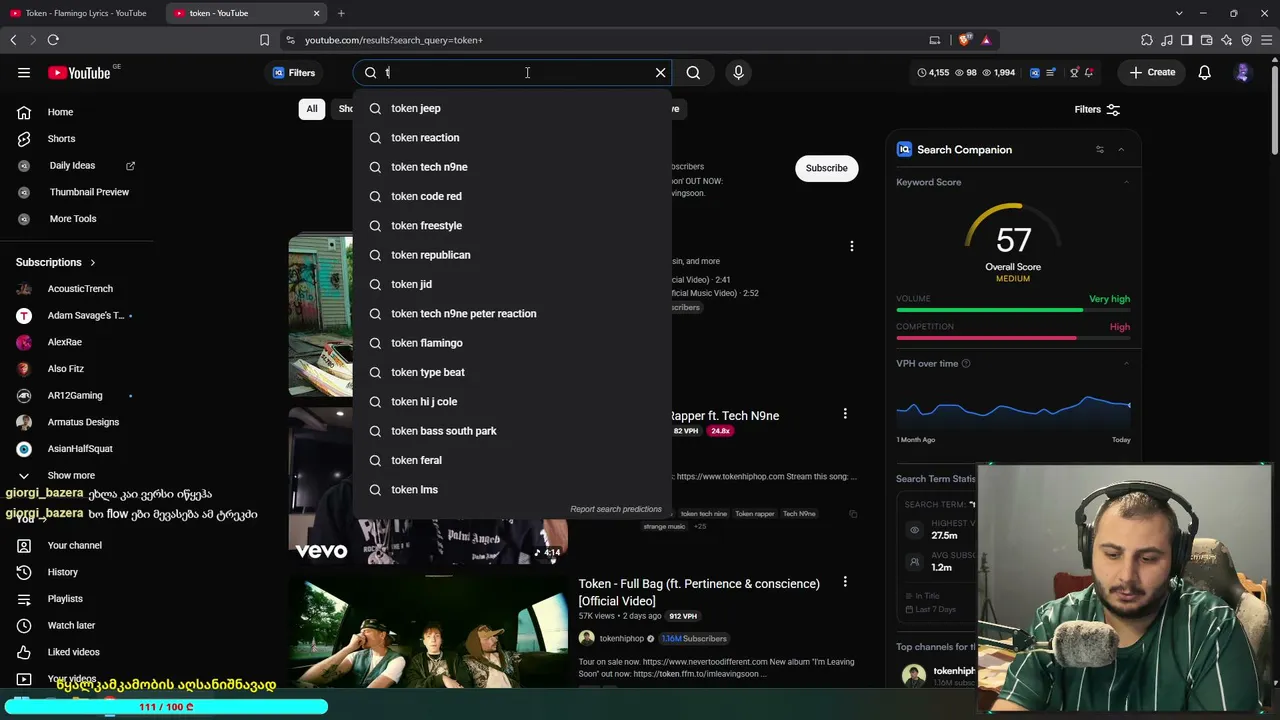The width and height of the screenshot is (1280, 720).
Task: Expand the Subscriptions section chevron
Action: pyautogui.click(x=92, y=262)
